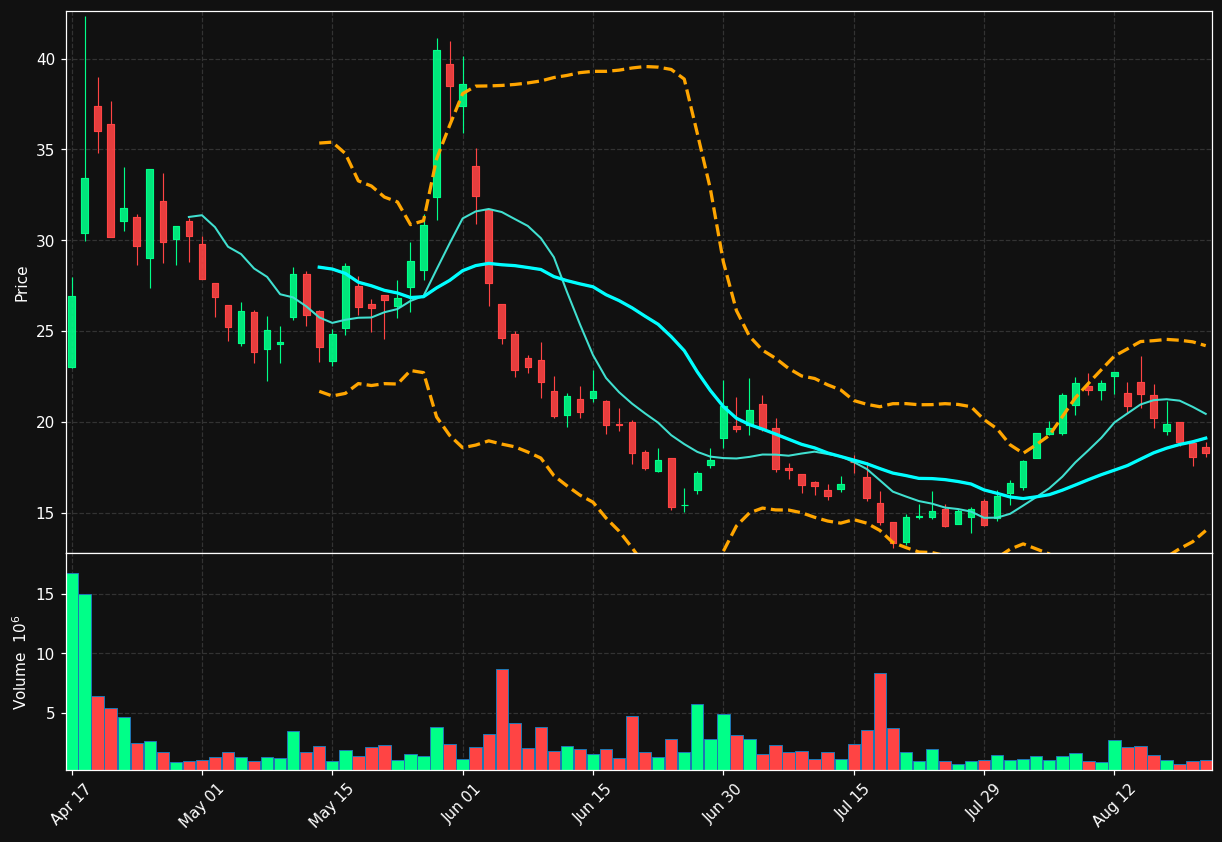Select the 25 tick on the price axis
Screen dimensions: 1222x842
46,332
